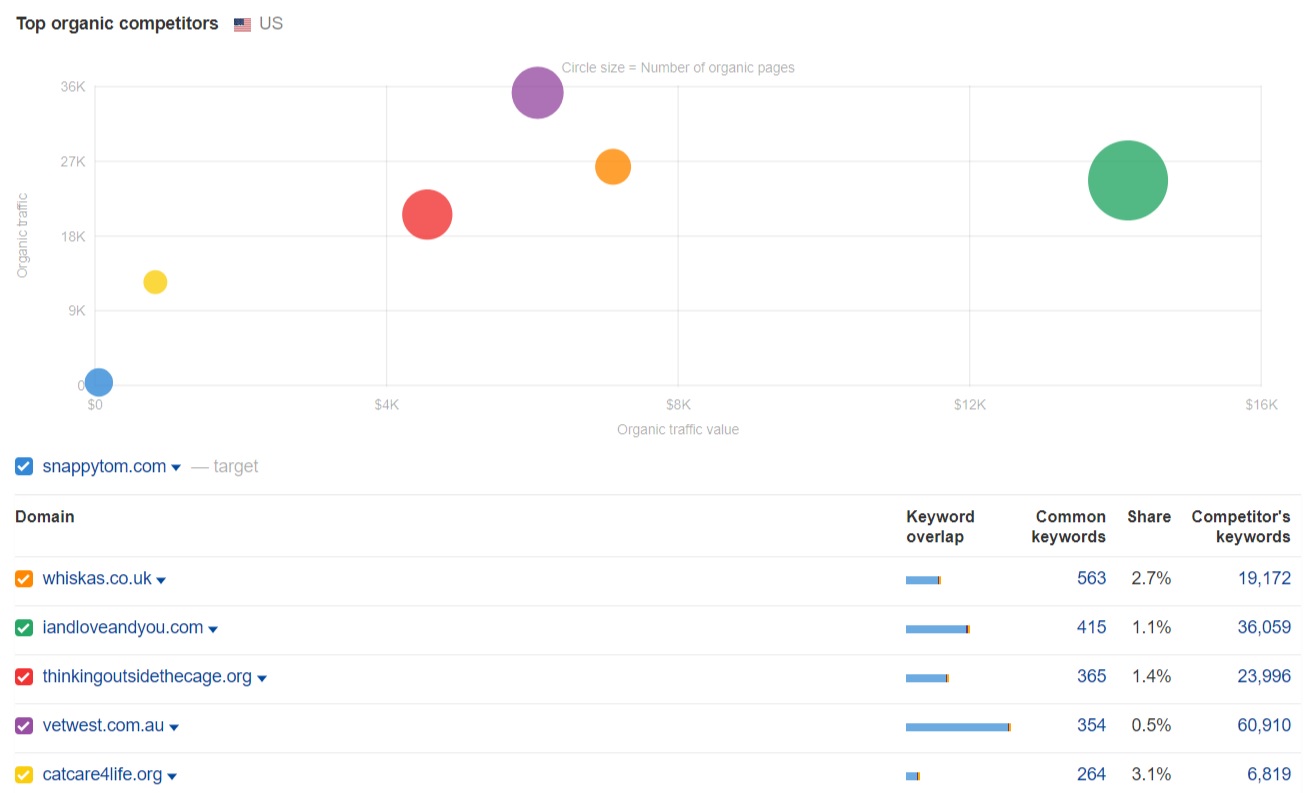Click the Competitor's keywords column header
The image size is (1313, 793).
1240,526
